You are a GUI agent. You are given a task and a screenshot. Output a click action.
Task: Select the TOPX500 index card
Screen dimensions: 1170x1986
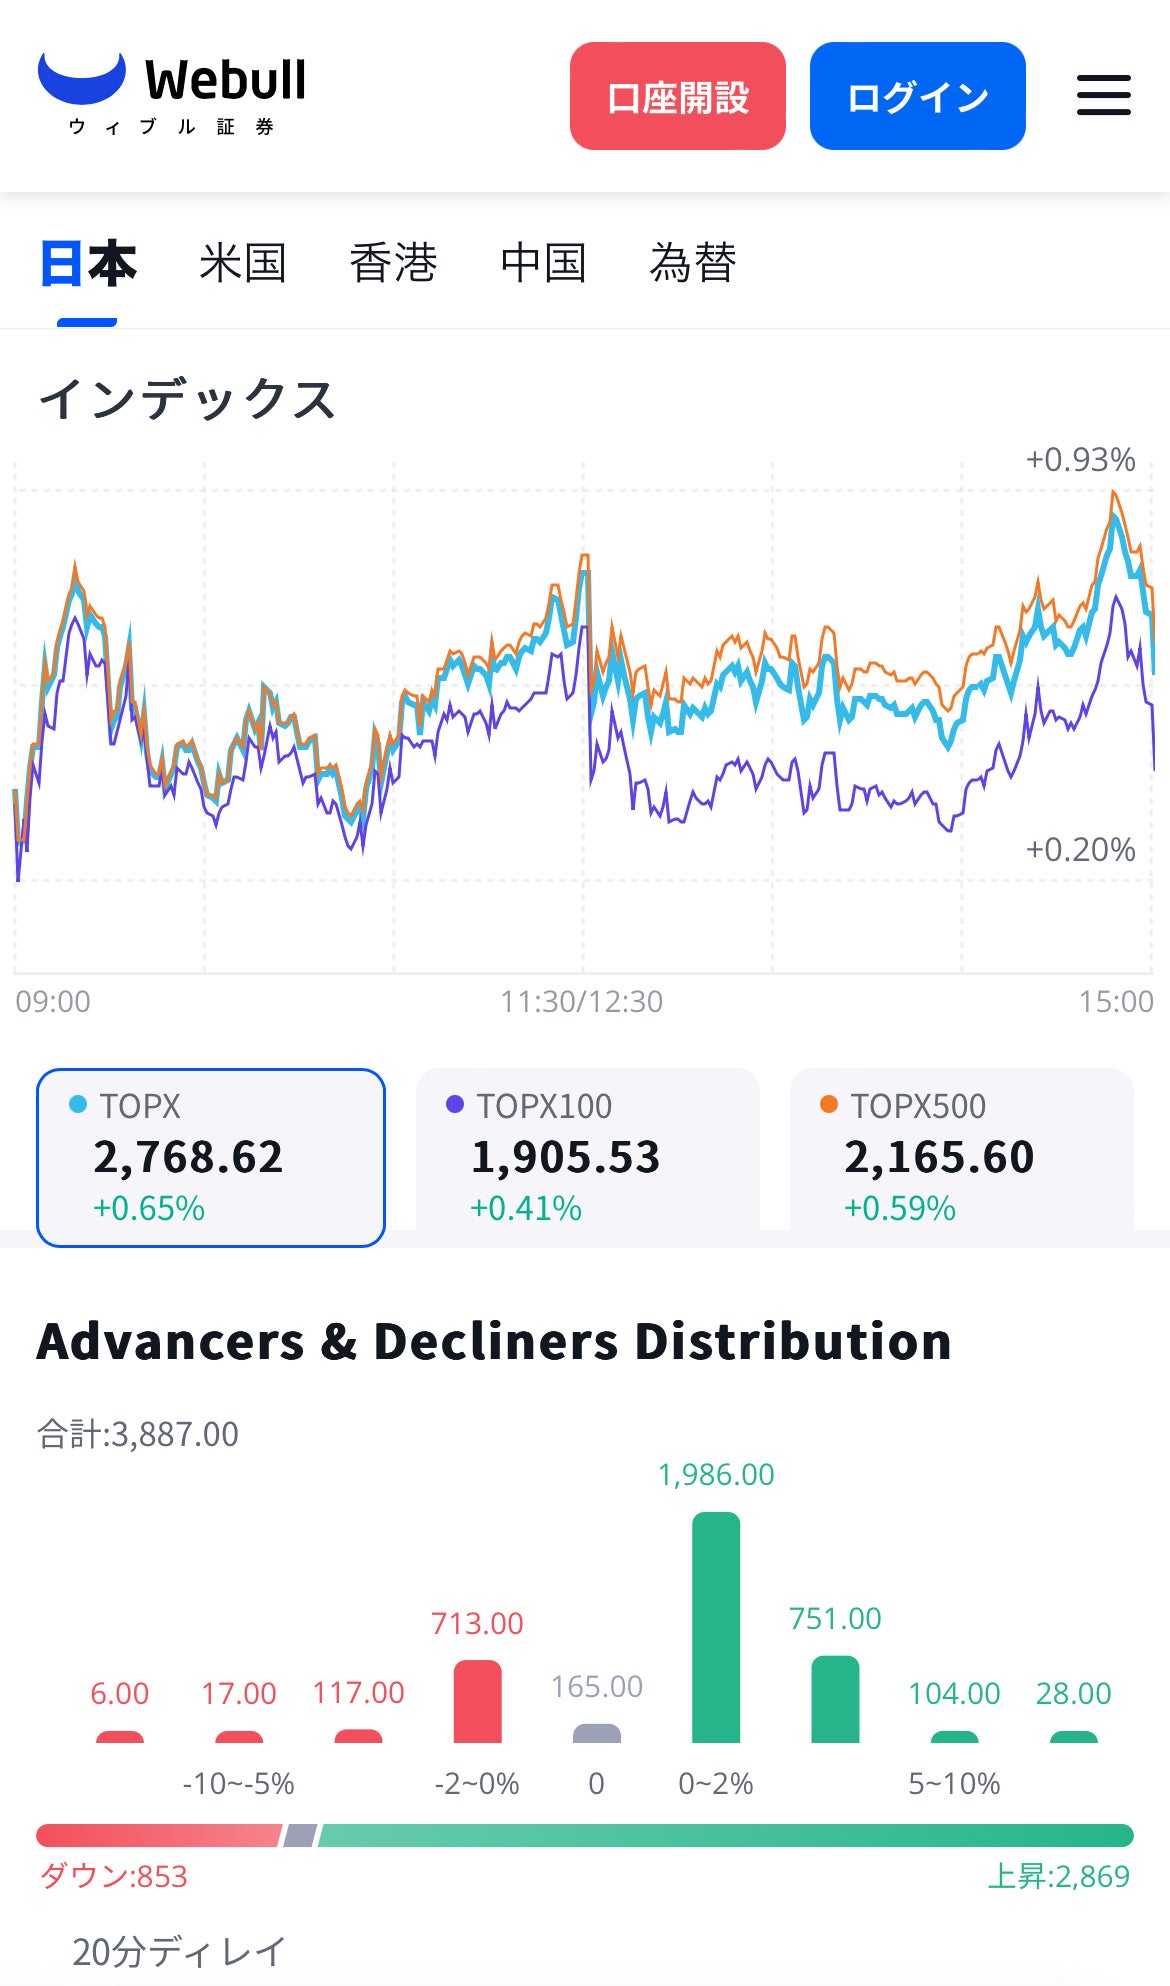[961, 1157]
